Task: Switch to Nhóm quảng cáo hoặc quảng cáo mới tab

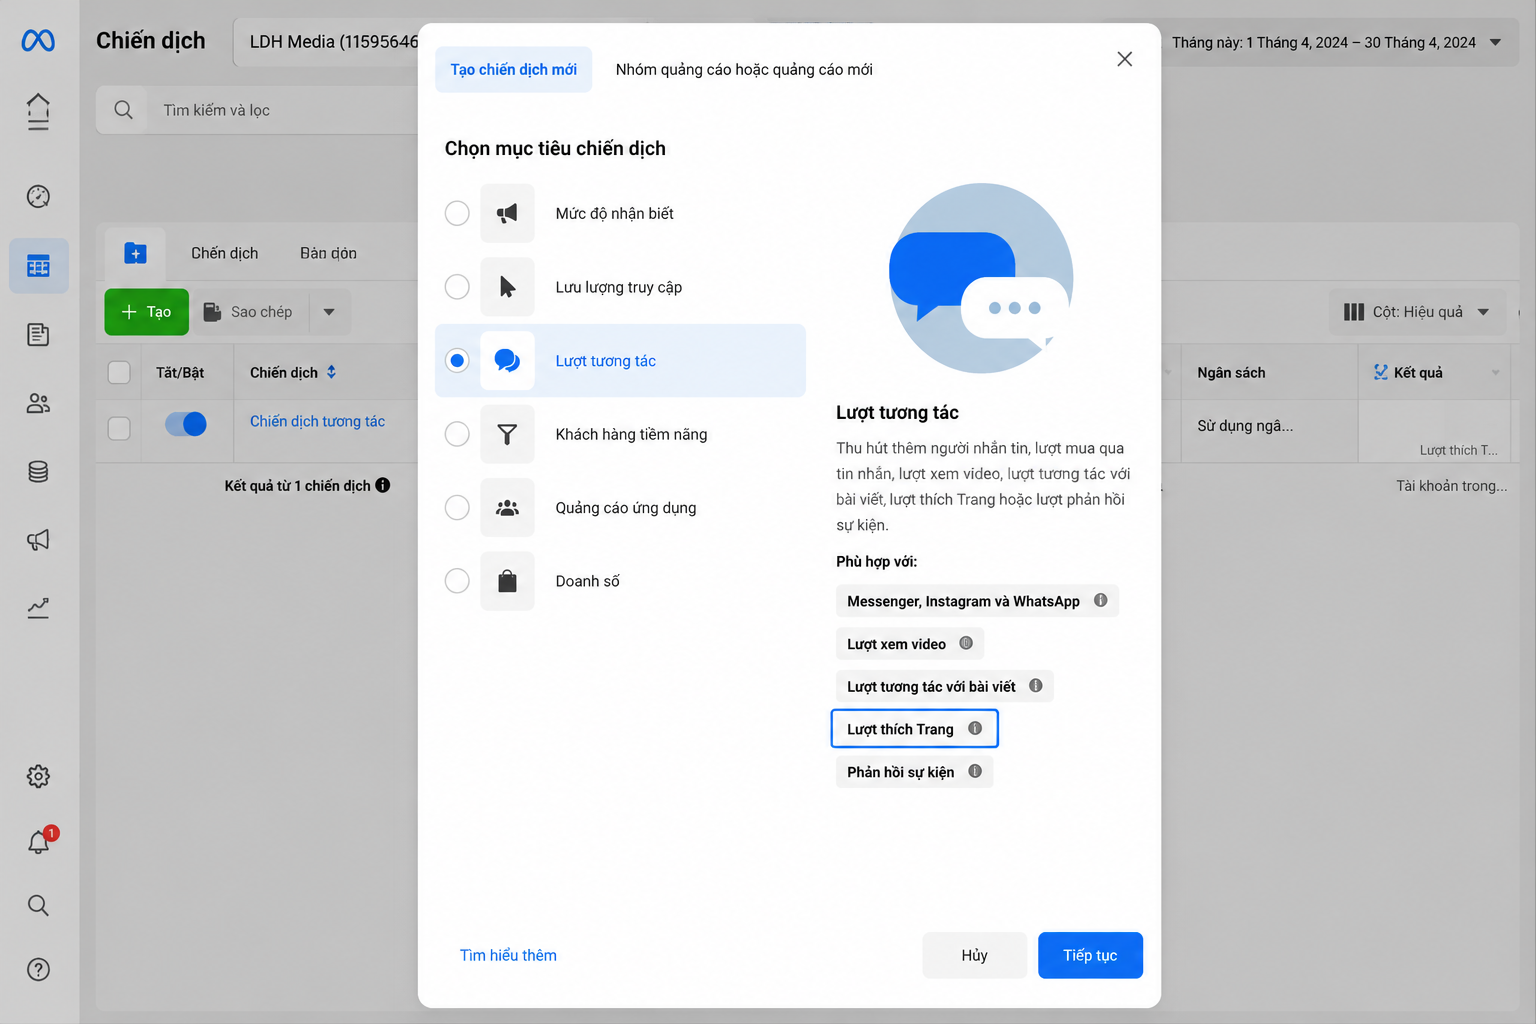Action: pyautogui.click(x=744, y=70)
